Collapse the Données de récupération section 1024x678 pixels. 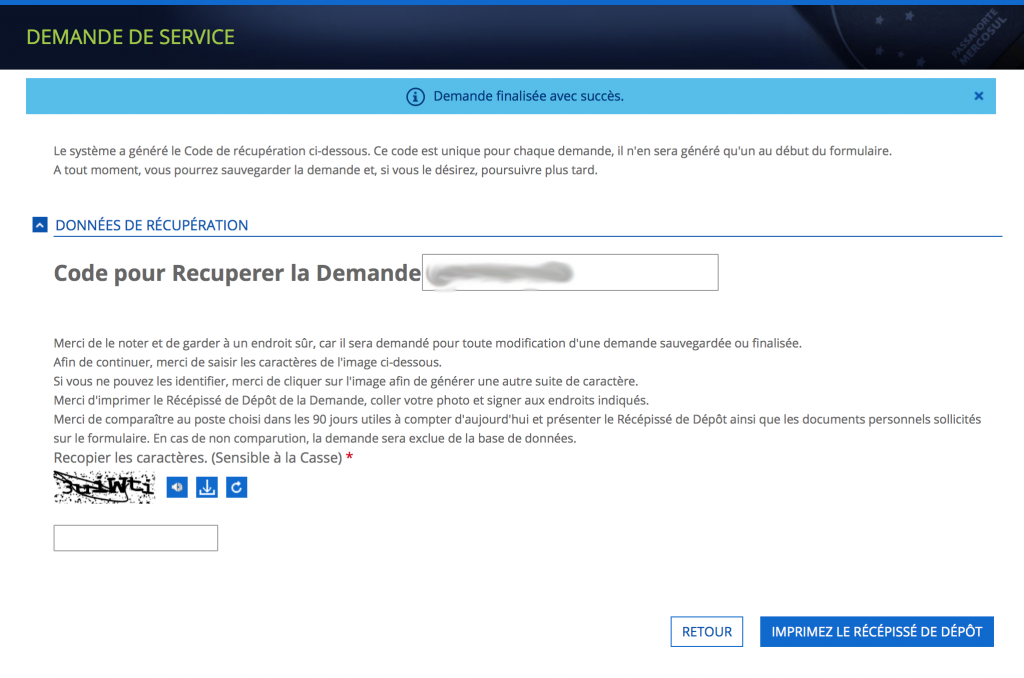point(40,225)
